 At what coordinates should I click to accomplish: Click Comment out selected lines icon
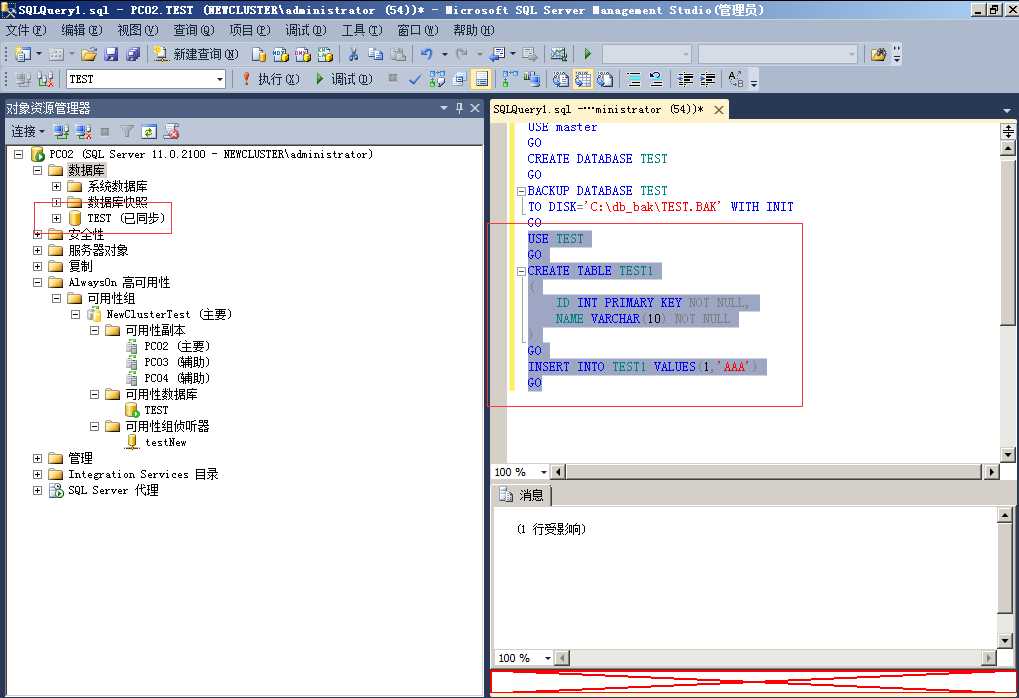point(634,79)
